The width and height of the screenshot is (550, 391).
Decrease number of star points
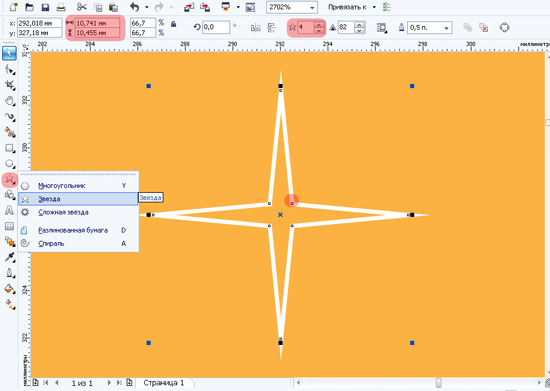319,31
